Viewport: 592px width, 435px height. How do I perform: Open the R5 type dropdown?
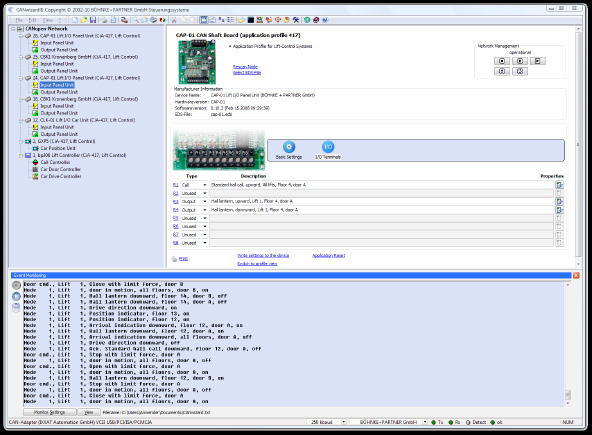(205, 218)
